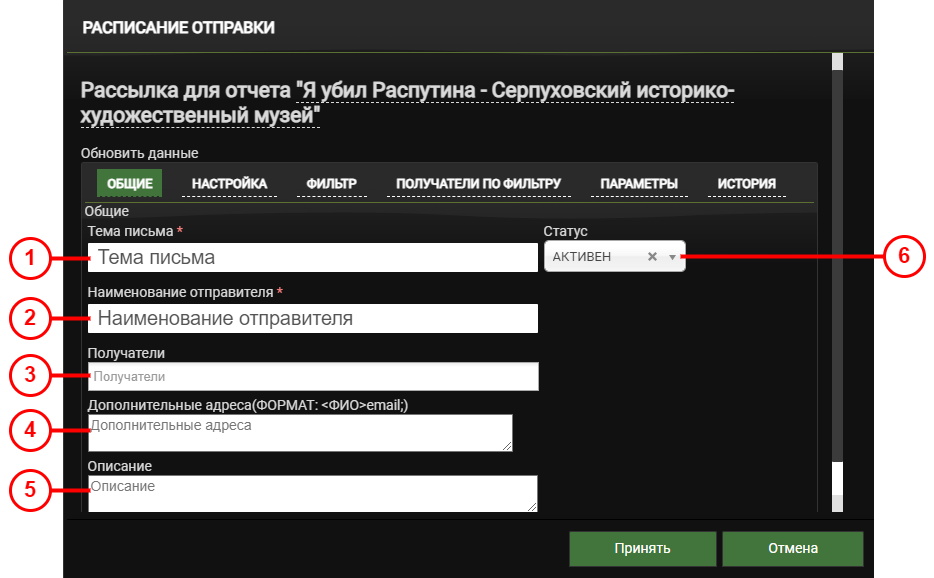
Task: Click into the Получатели field
Action: [312, 377]
